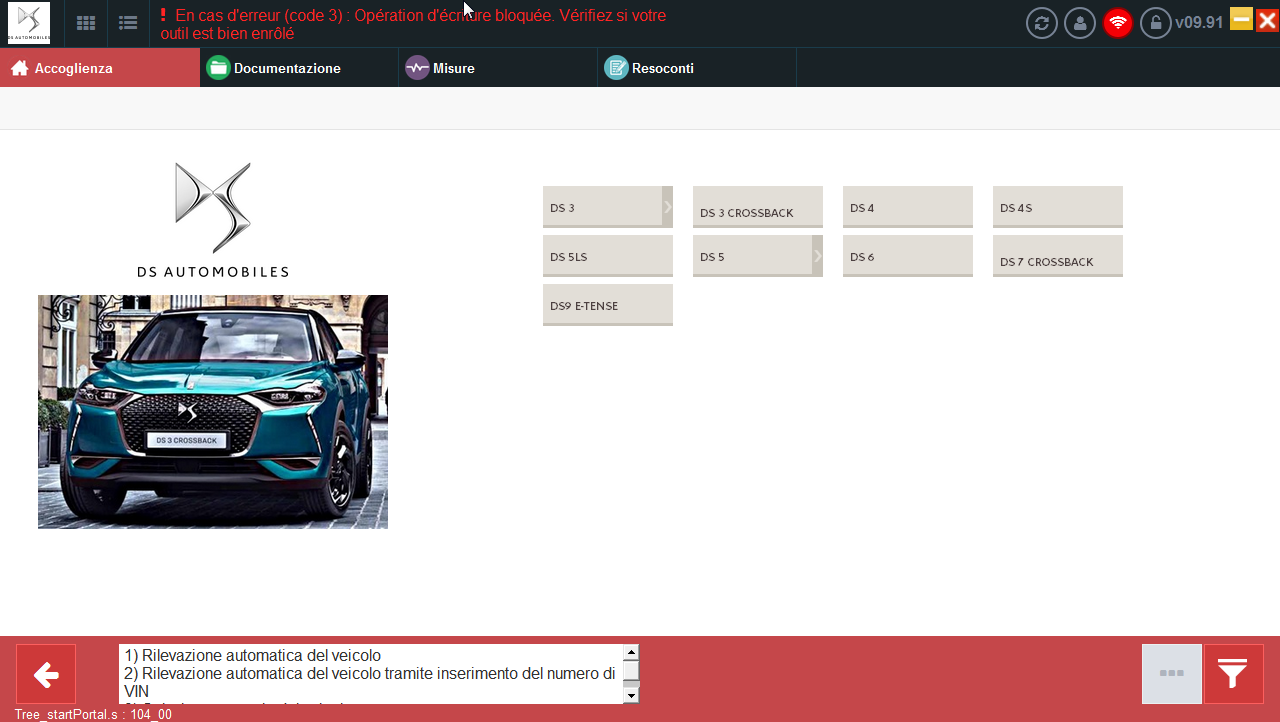The image size is (1280, 722).
Task: Click the help text scrollbar down arrow
Action: (631, 696)
